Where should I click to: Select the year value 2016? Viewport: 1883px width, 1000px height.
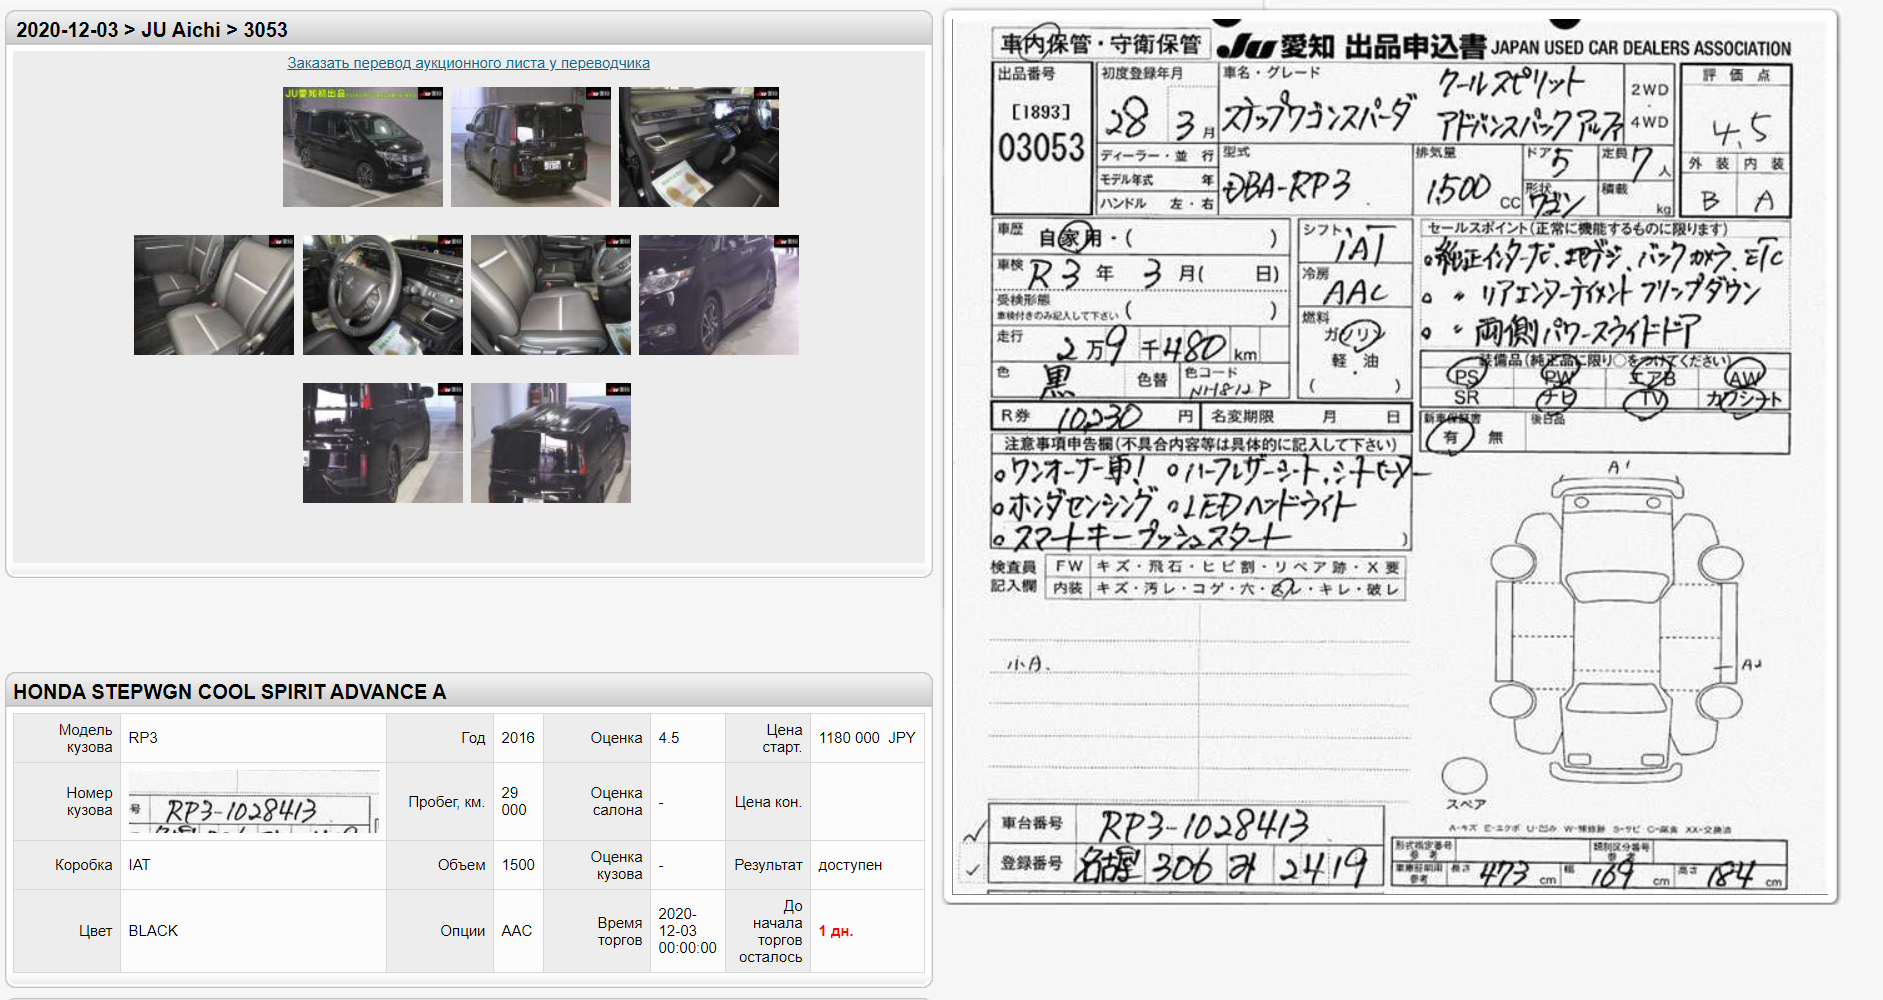[x=518, y=738]
